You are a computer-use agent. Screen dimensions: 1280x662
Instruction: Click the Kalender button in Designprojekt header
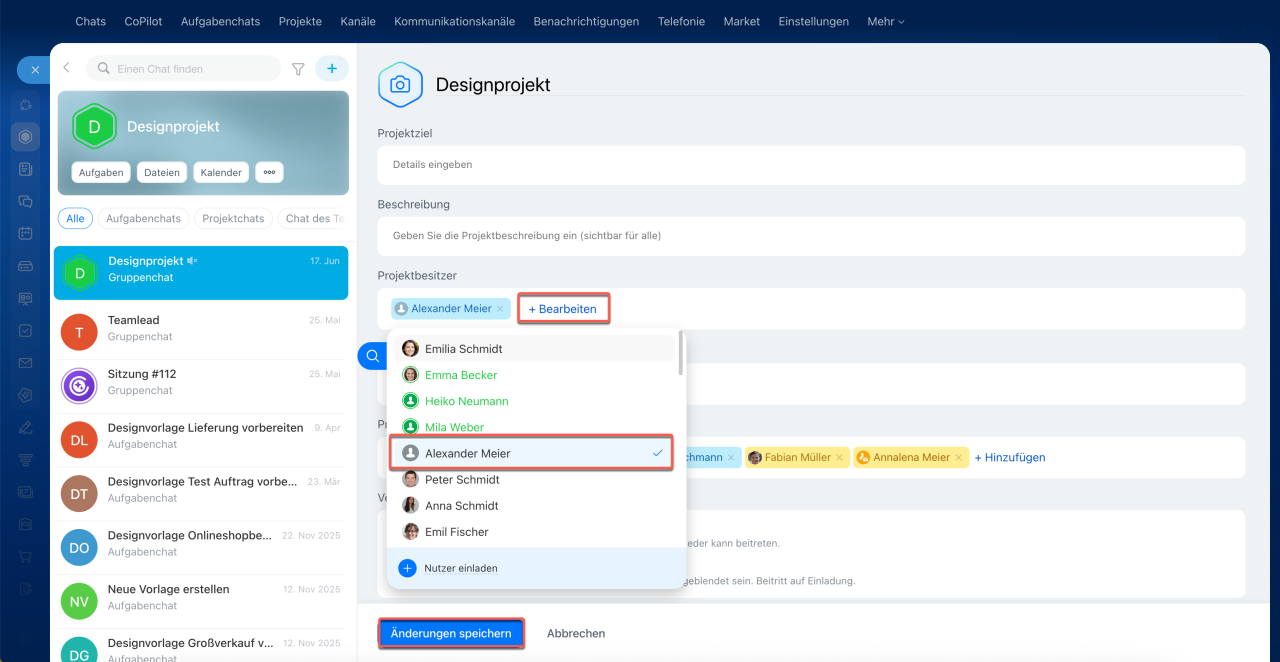point(221,172)
